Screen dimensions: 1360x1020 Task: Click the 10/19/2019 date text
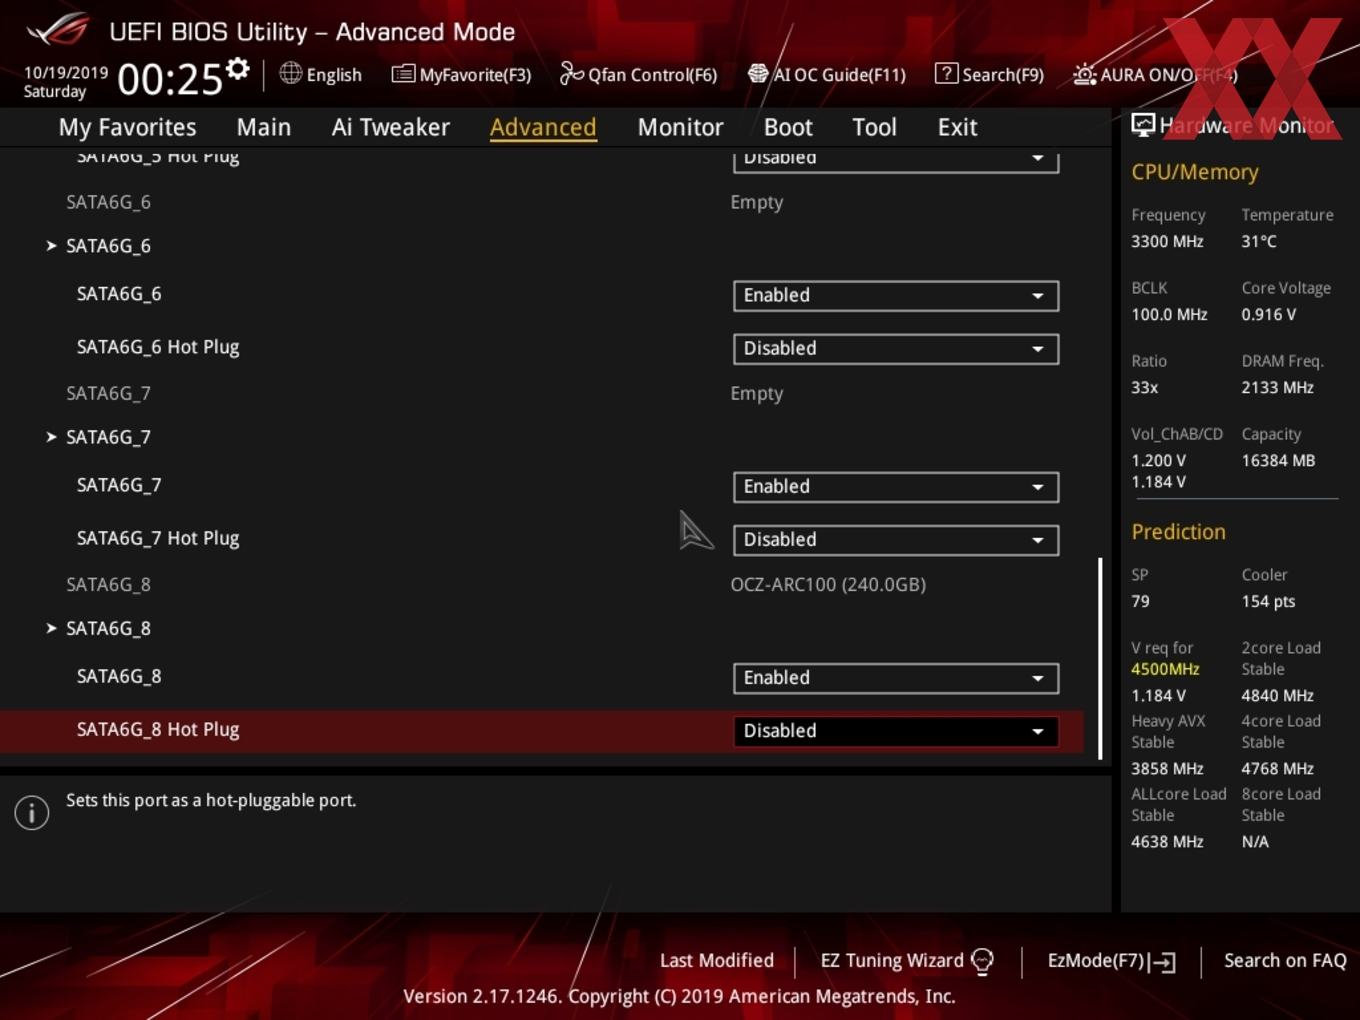(66, 73)
